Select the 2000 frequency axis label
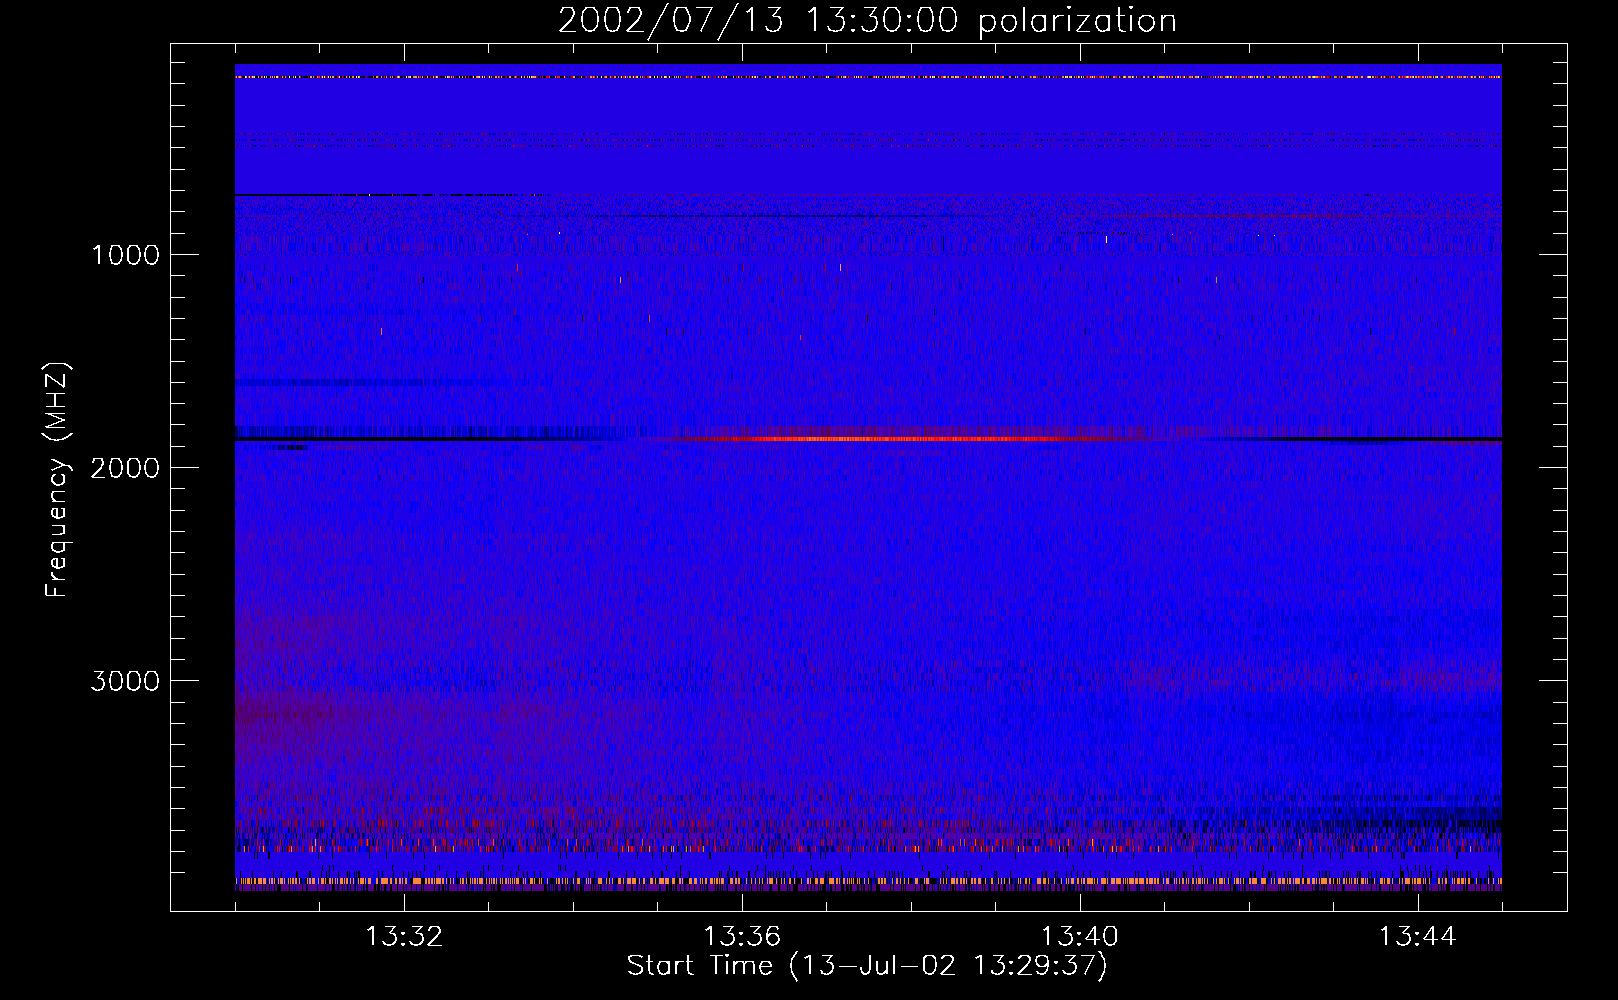1618x1000 pixels. [x=125, y=468]
